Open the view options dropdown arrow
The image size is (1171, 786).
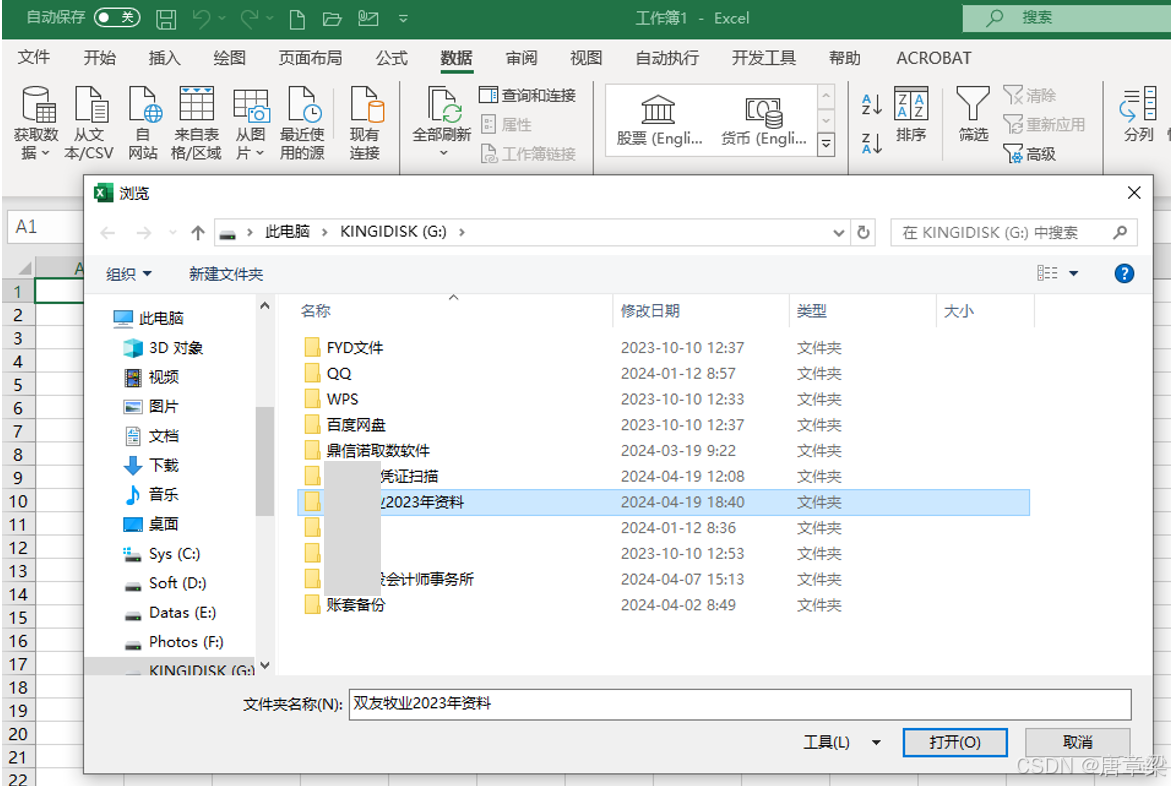[x=1074, y=273]
